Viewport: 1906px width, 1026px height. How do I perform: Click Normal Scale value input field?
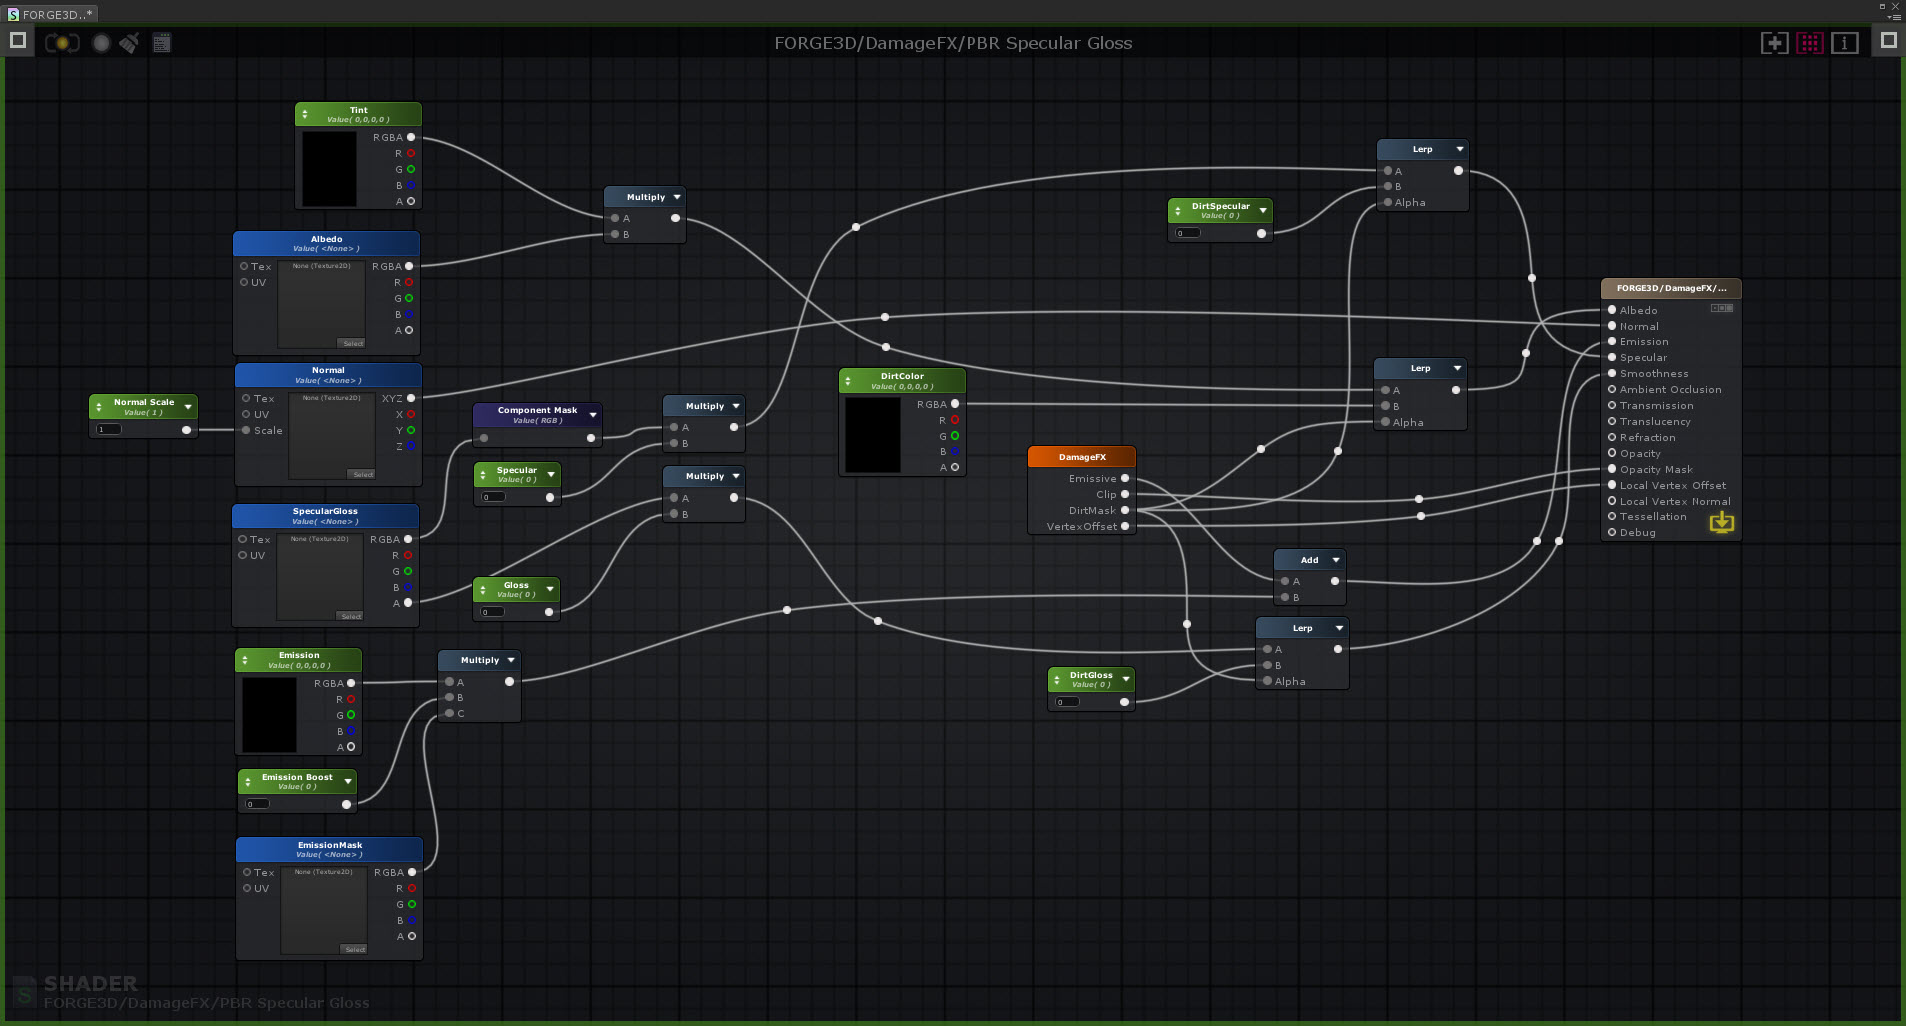pos(109,429)
